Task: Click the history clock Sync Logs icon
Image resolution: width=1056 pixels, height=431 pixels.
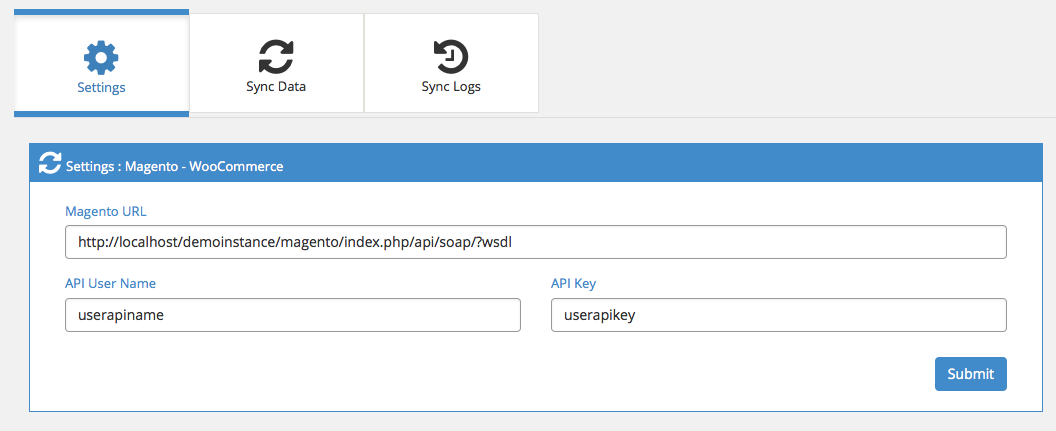Action: pyautogui.click(x=451, y=57)
